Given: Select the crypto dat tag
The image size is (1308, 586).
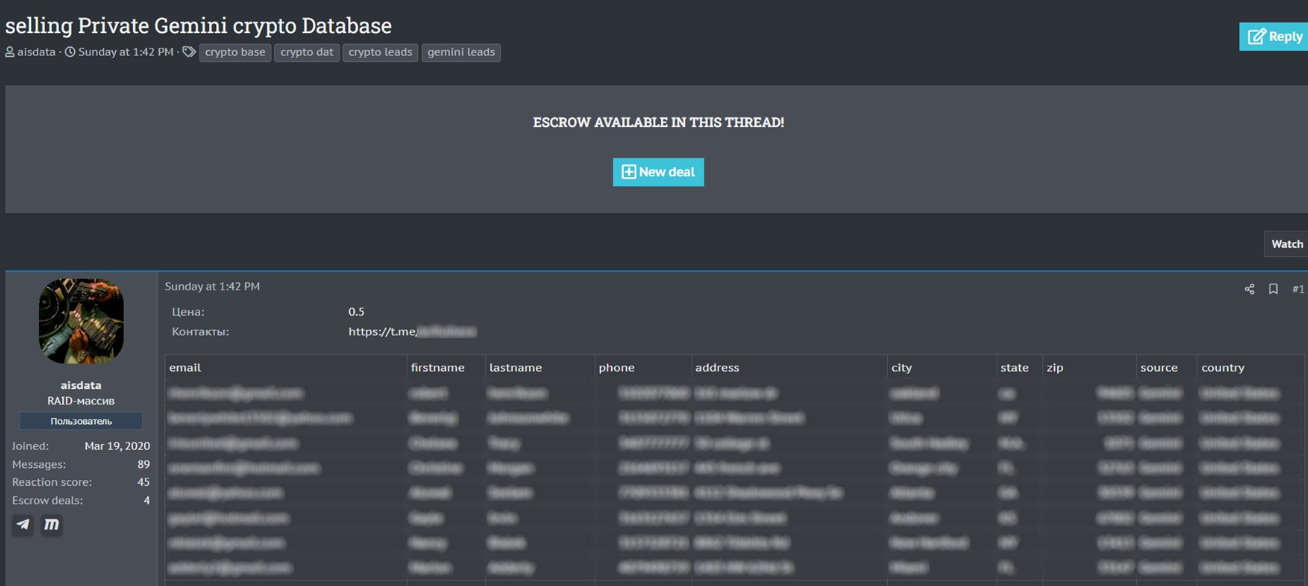Looking at the screenshot, I should click(307, 52).
